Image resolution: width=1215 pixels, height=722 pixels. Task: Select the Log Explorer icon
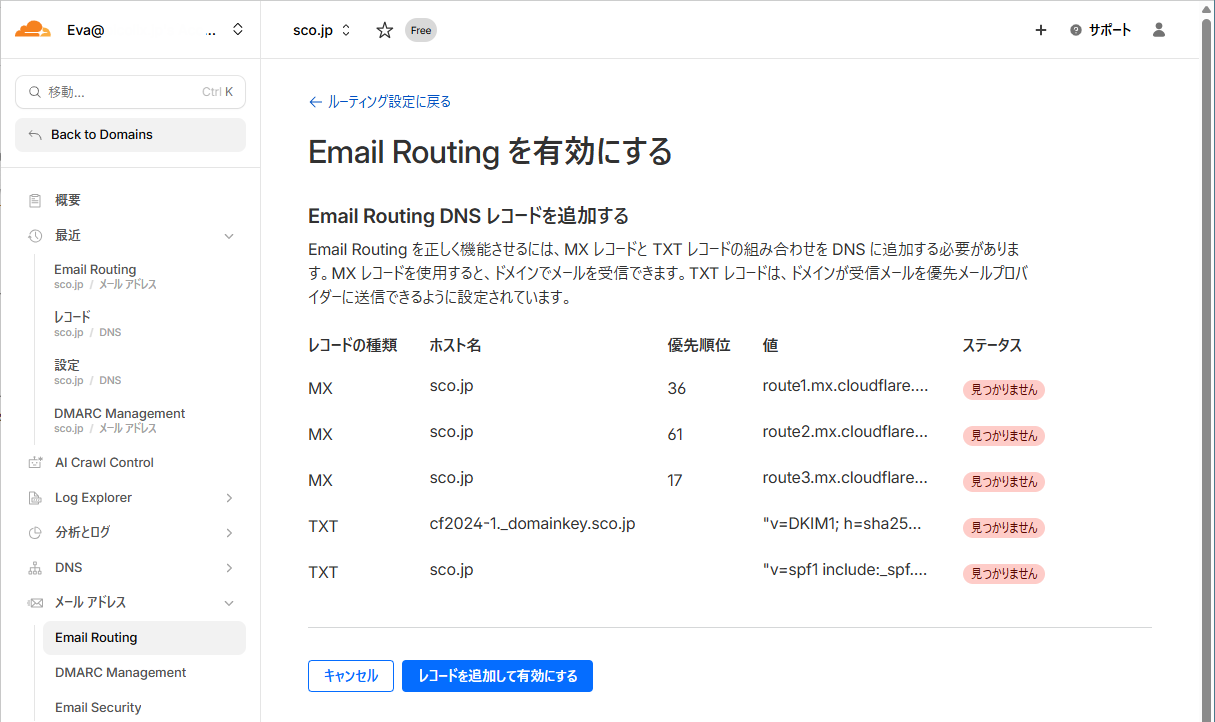(x=33, y=497)
